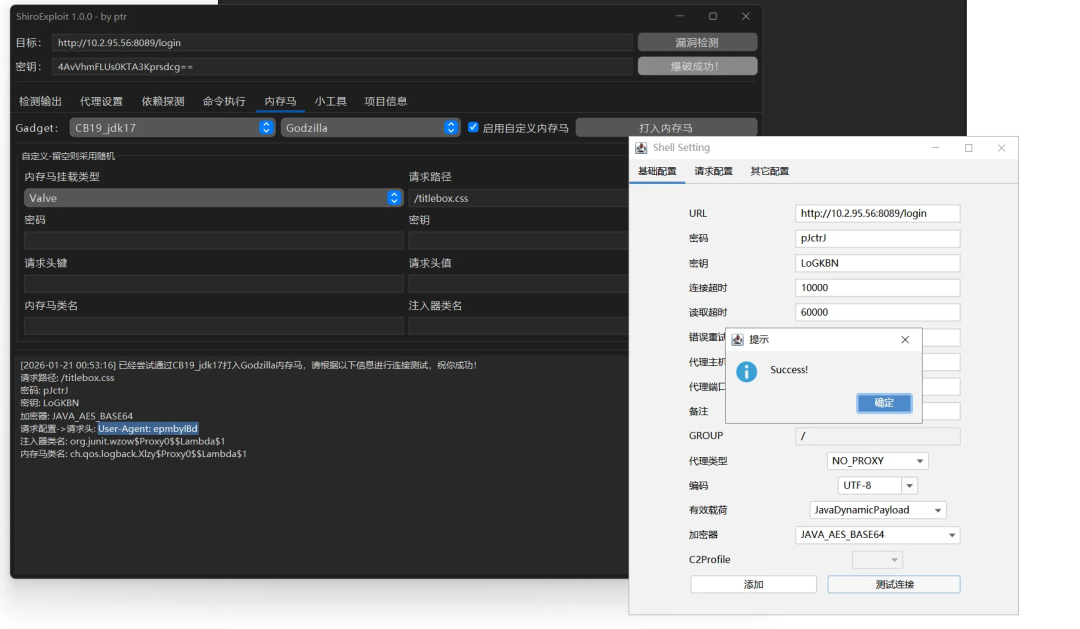Click the Shell Setting URL input field
1080x629 pixels.
[x=878, y=214]
